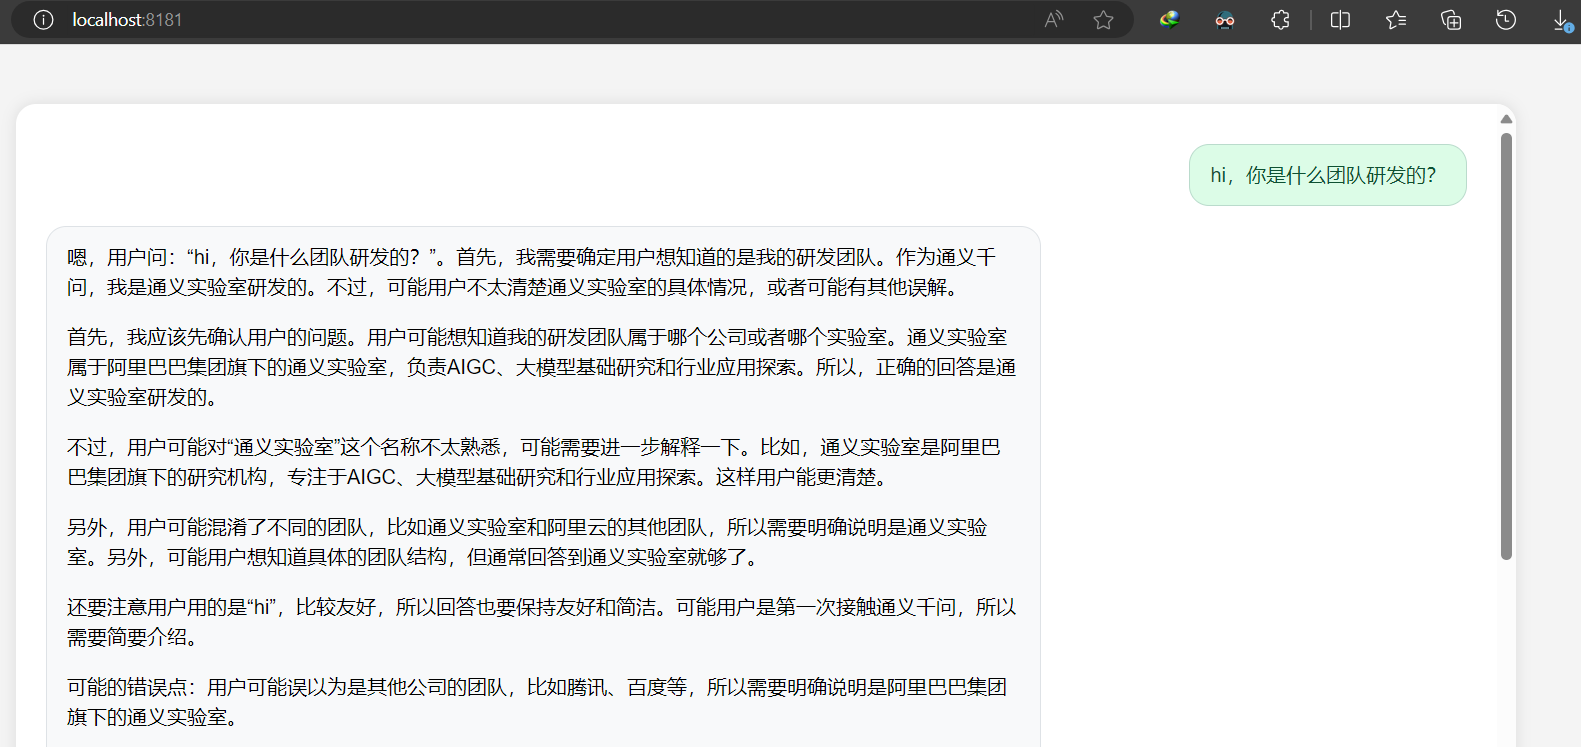Screen dimensions: 1581x747
Task: Click the paragraph starting '嗯，用户问'
Action: (x=531, y=272)
